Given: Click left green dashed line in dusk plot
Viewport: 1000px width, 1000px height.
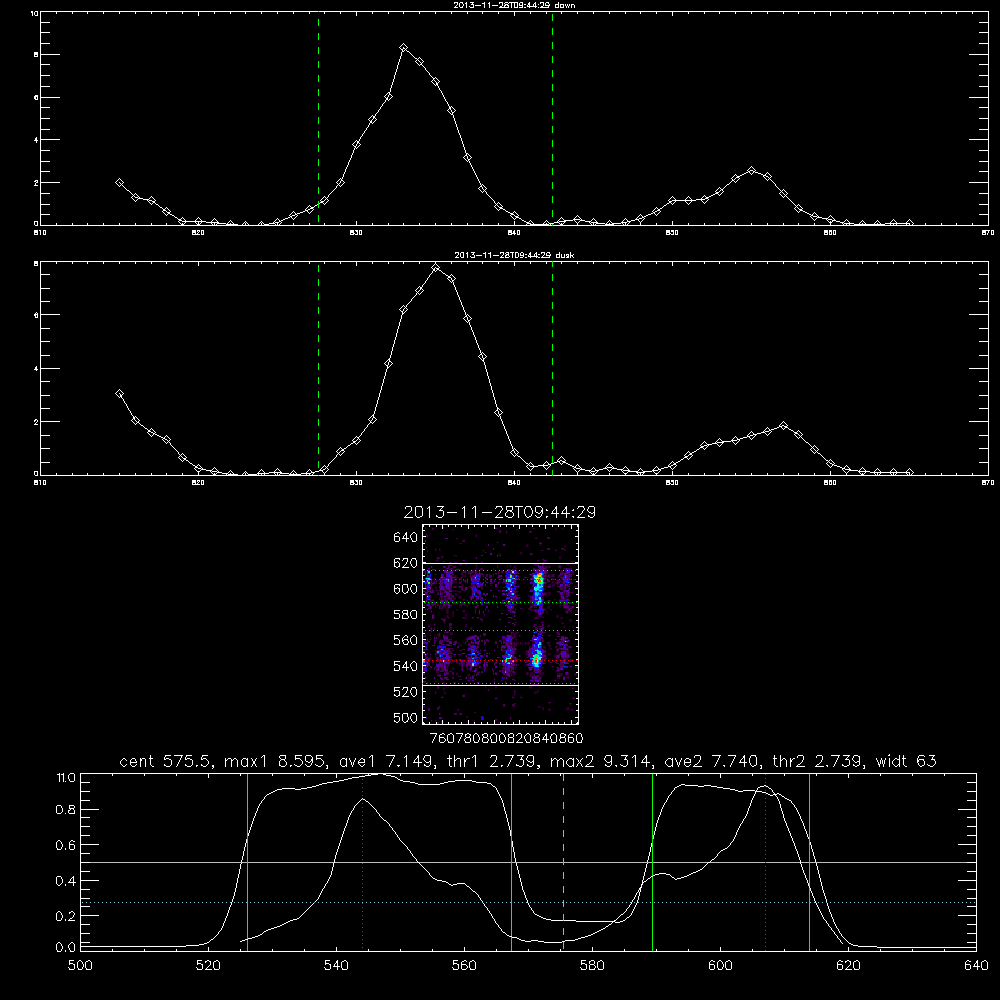Looking at the screenshot, I should (318, 368).
